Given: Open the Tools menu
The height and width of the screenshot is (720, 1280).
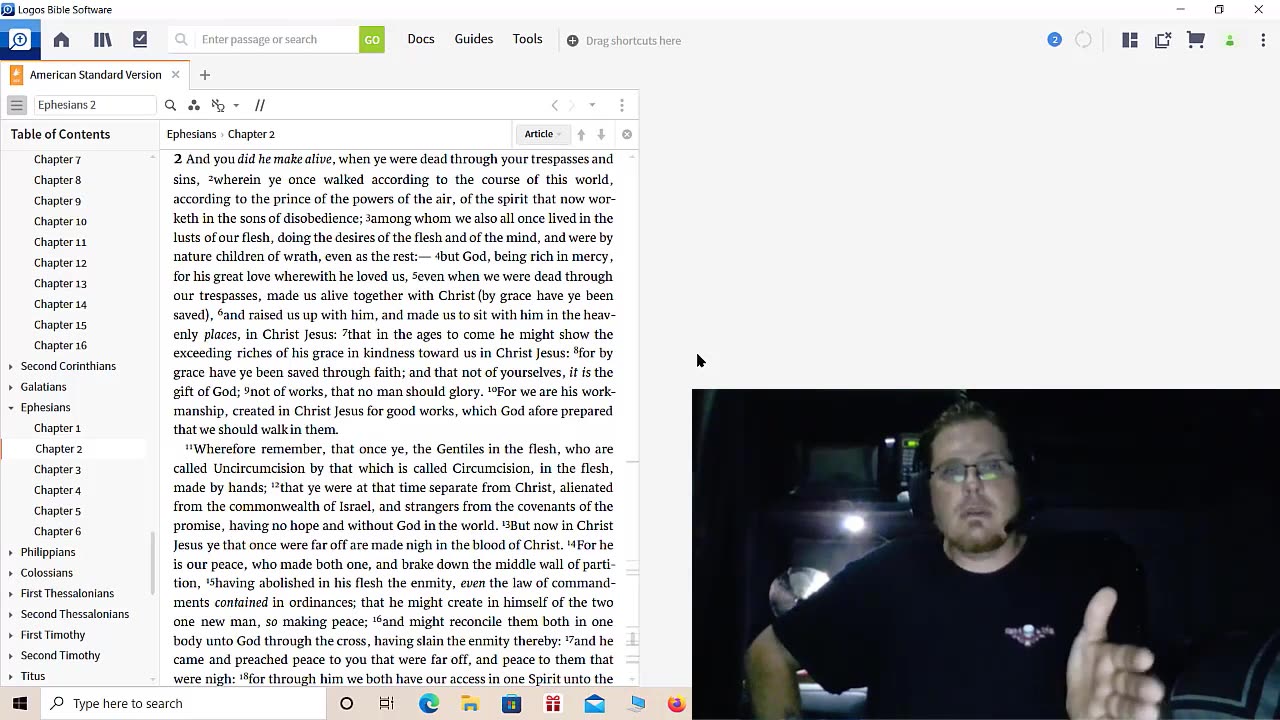Looking at the screenshot, I should pyautogui.click(x=528, y=39).
